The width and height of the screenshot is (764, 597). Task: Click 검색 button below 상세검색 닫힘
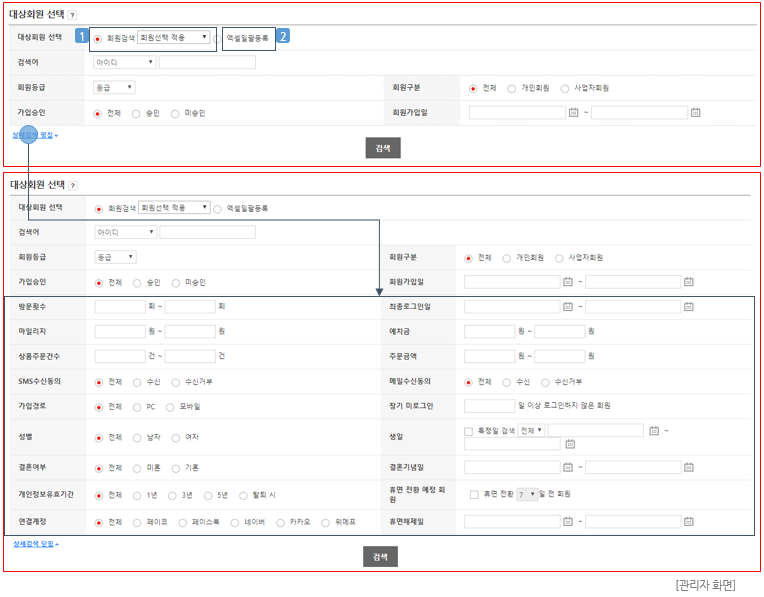click(x=380, y=557)
